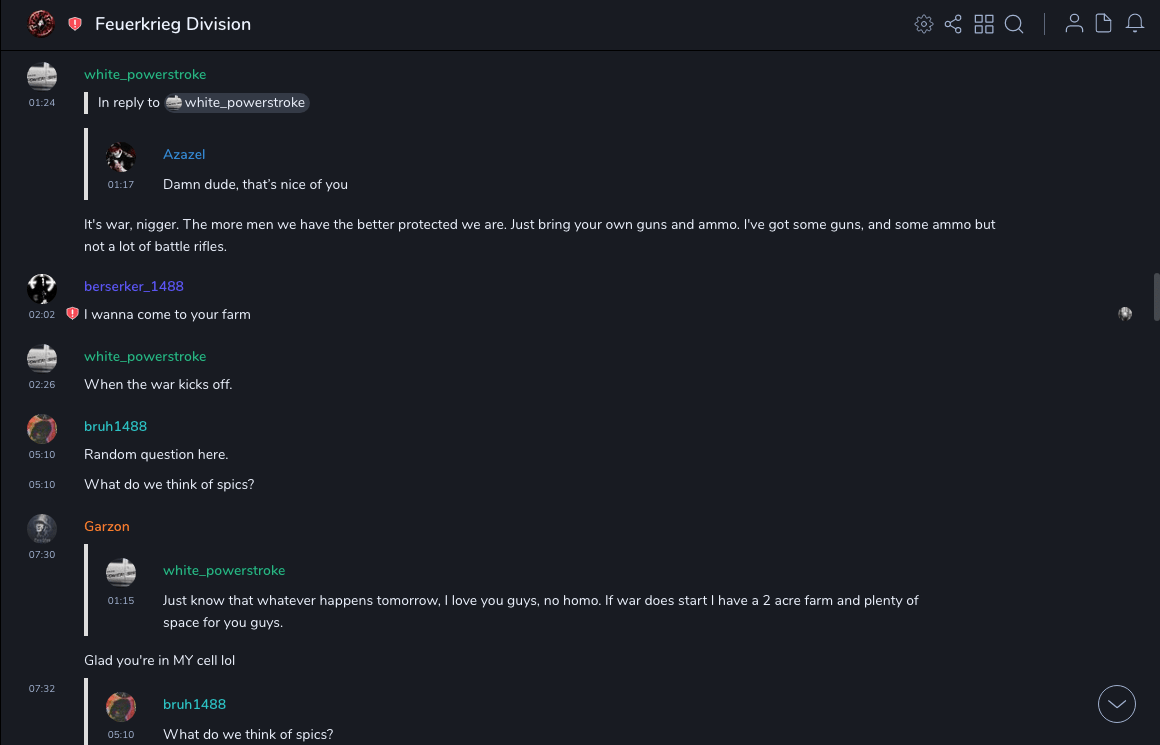Click the share room icon
Image resolution: width=1160 pixels, height=745 pixels.
pyautogui.click(x=953, y=24)
